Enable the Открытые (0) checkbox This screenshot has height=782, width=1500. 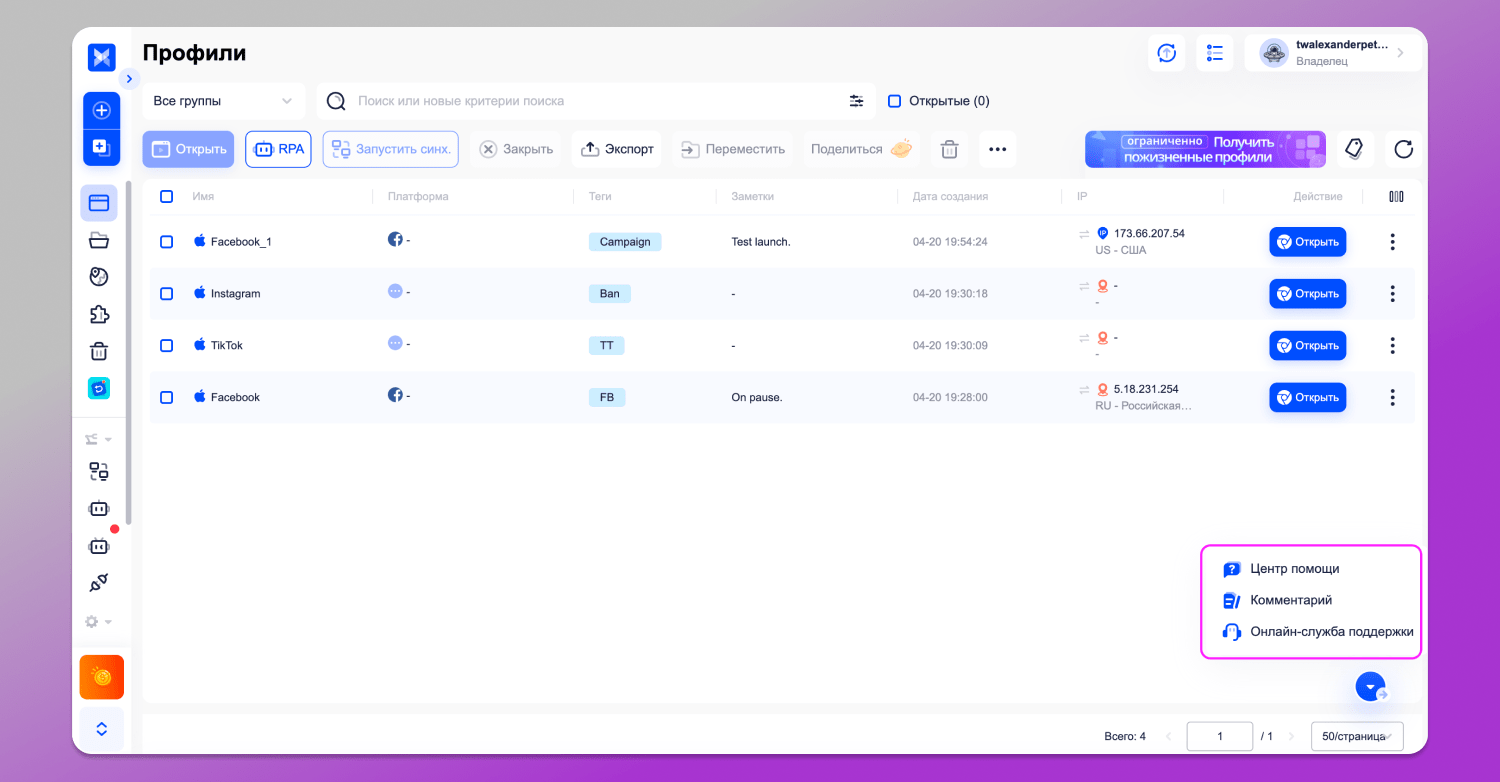click(895, 101)
